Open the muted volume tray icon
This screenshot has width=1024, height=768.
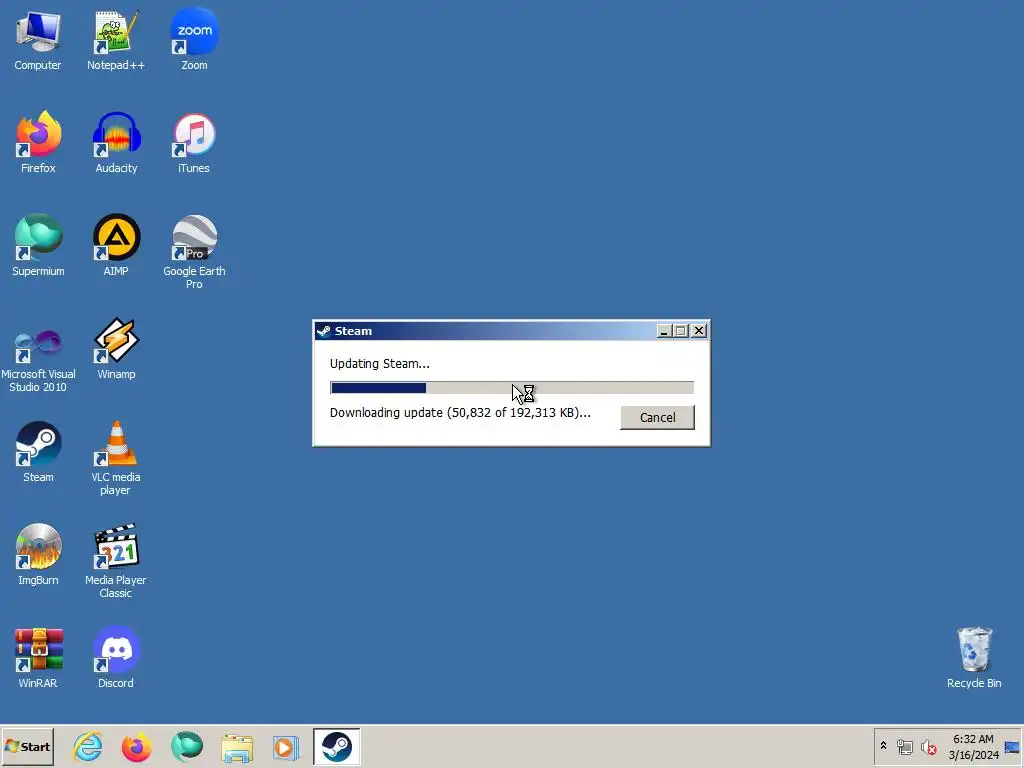928,746
